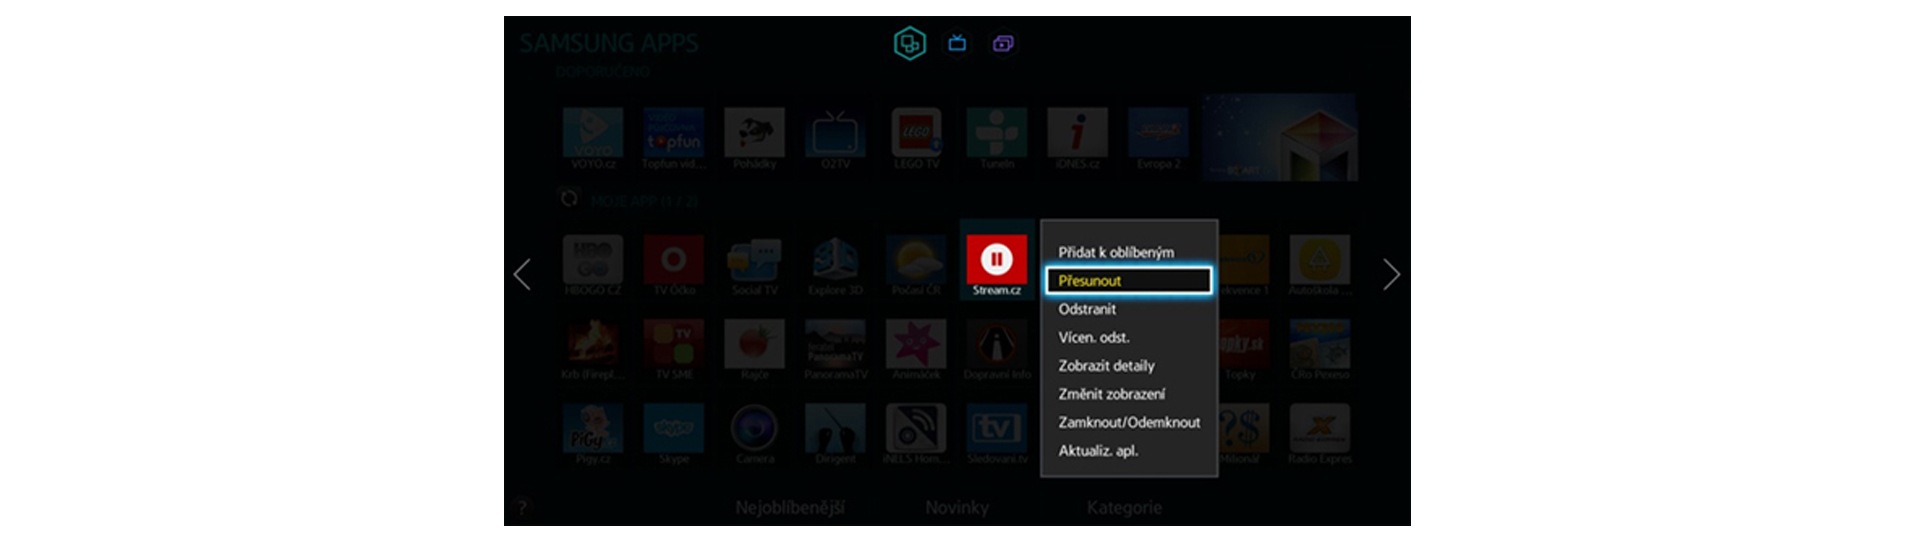Choose 'Změnit zobrazení' menu item
Screen dimensions: 1920x543
click(x=1111, y=394)
